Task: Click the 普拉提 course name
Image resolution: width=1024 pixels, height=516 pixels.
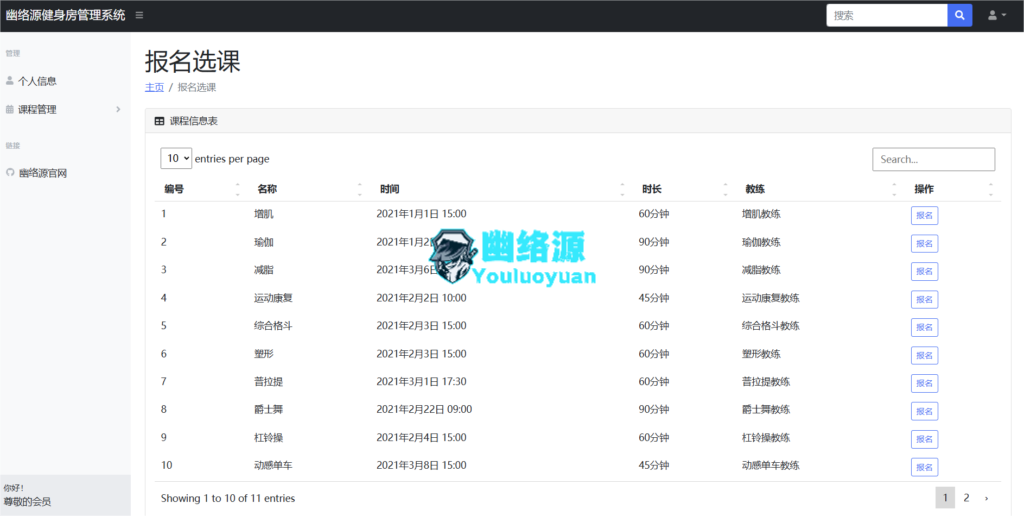Action: tap(268, 381)
